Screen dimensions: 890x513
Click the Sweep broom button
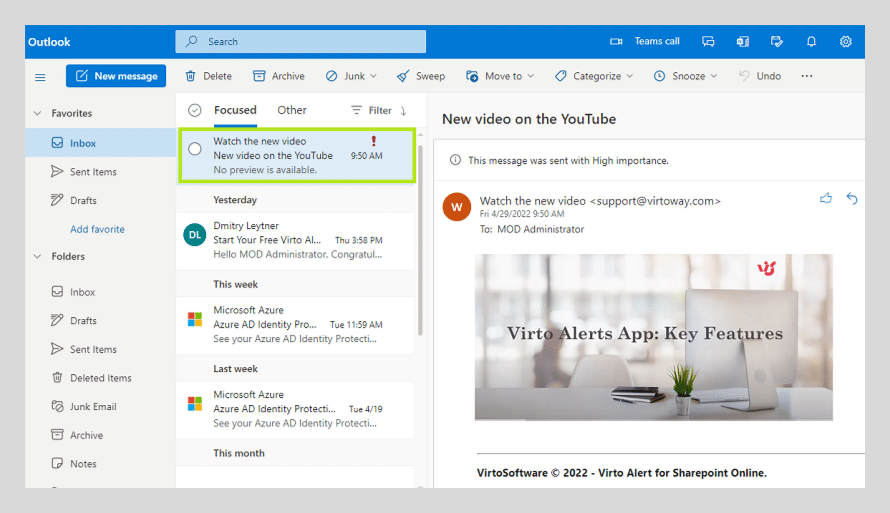[421, 76]
